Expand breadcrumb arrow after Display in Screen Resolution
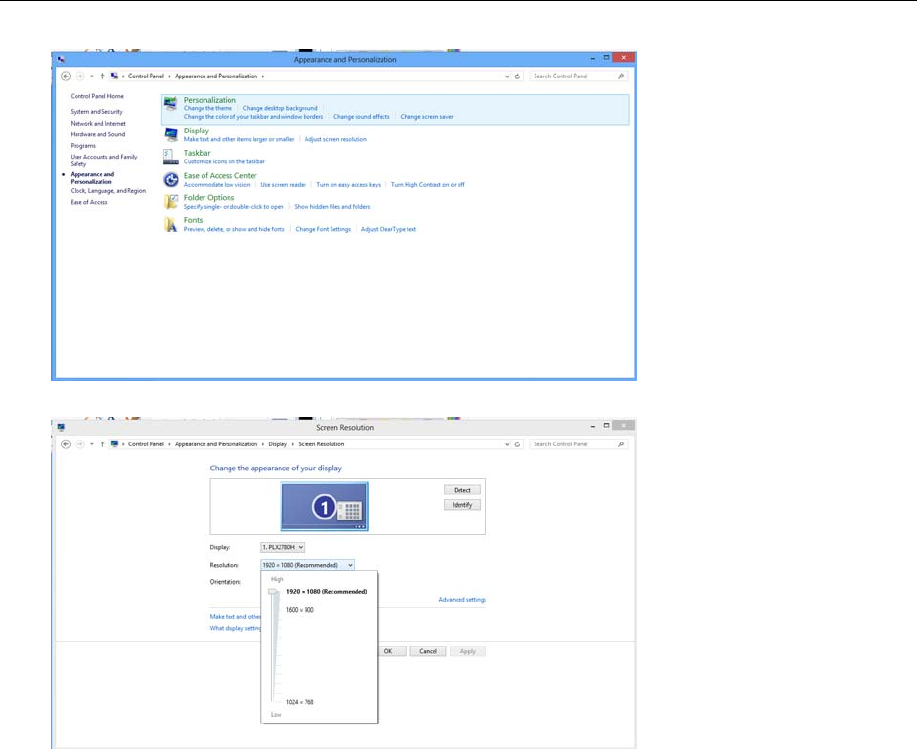 292,444
